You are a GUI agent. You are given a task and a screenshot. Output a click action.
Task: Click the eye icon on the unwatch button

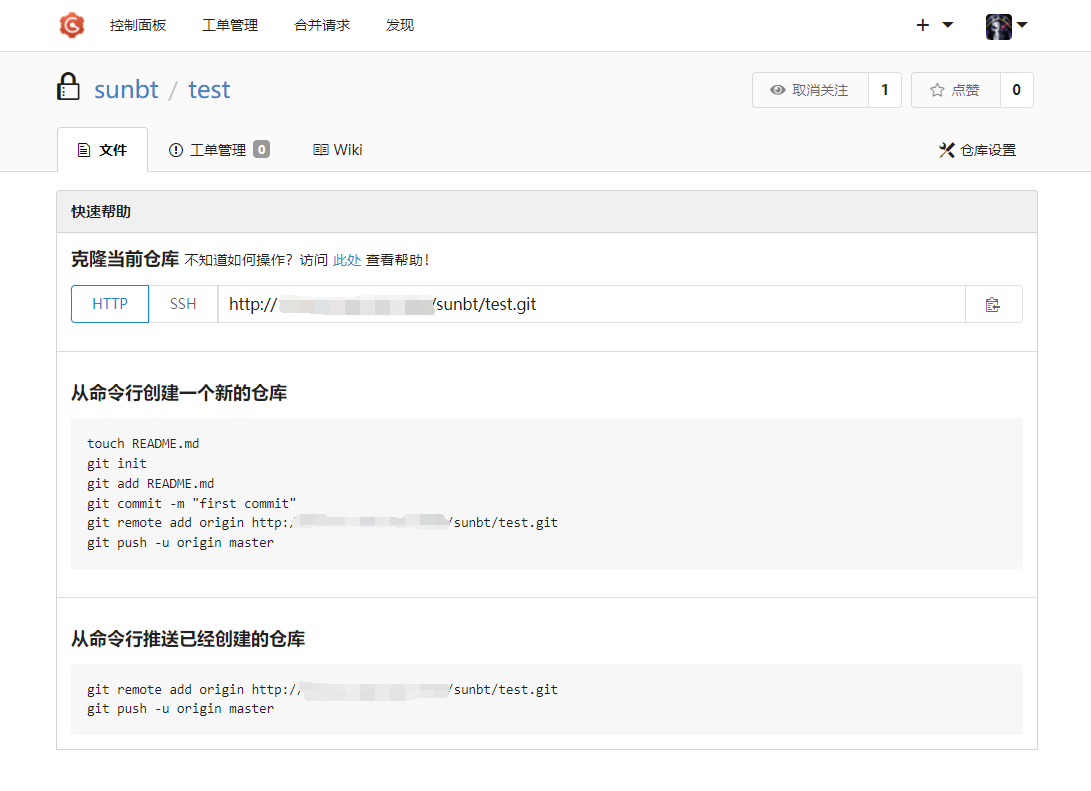(778, 89)
